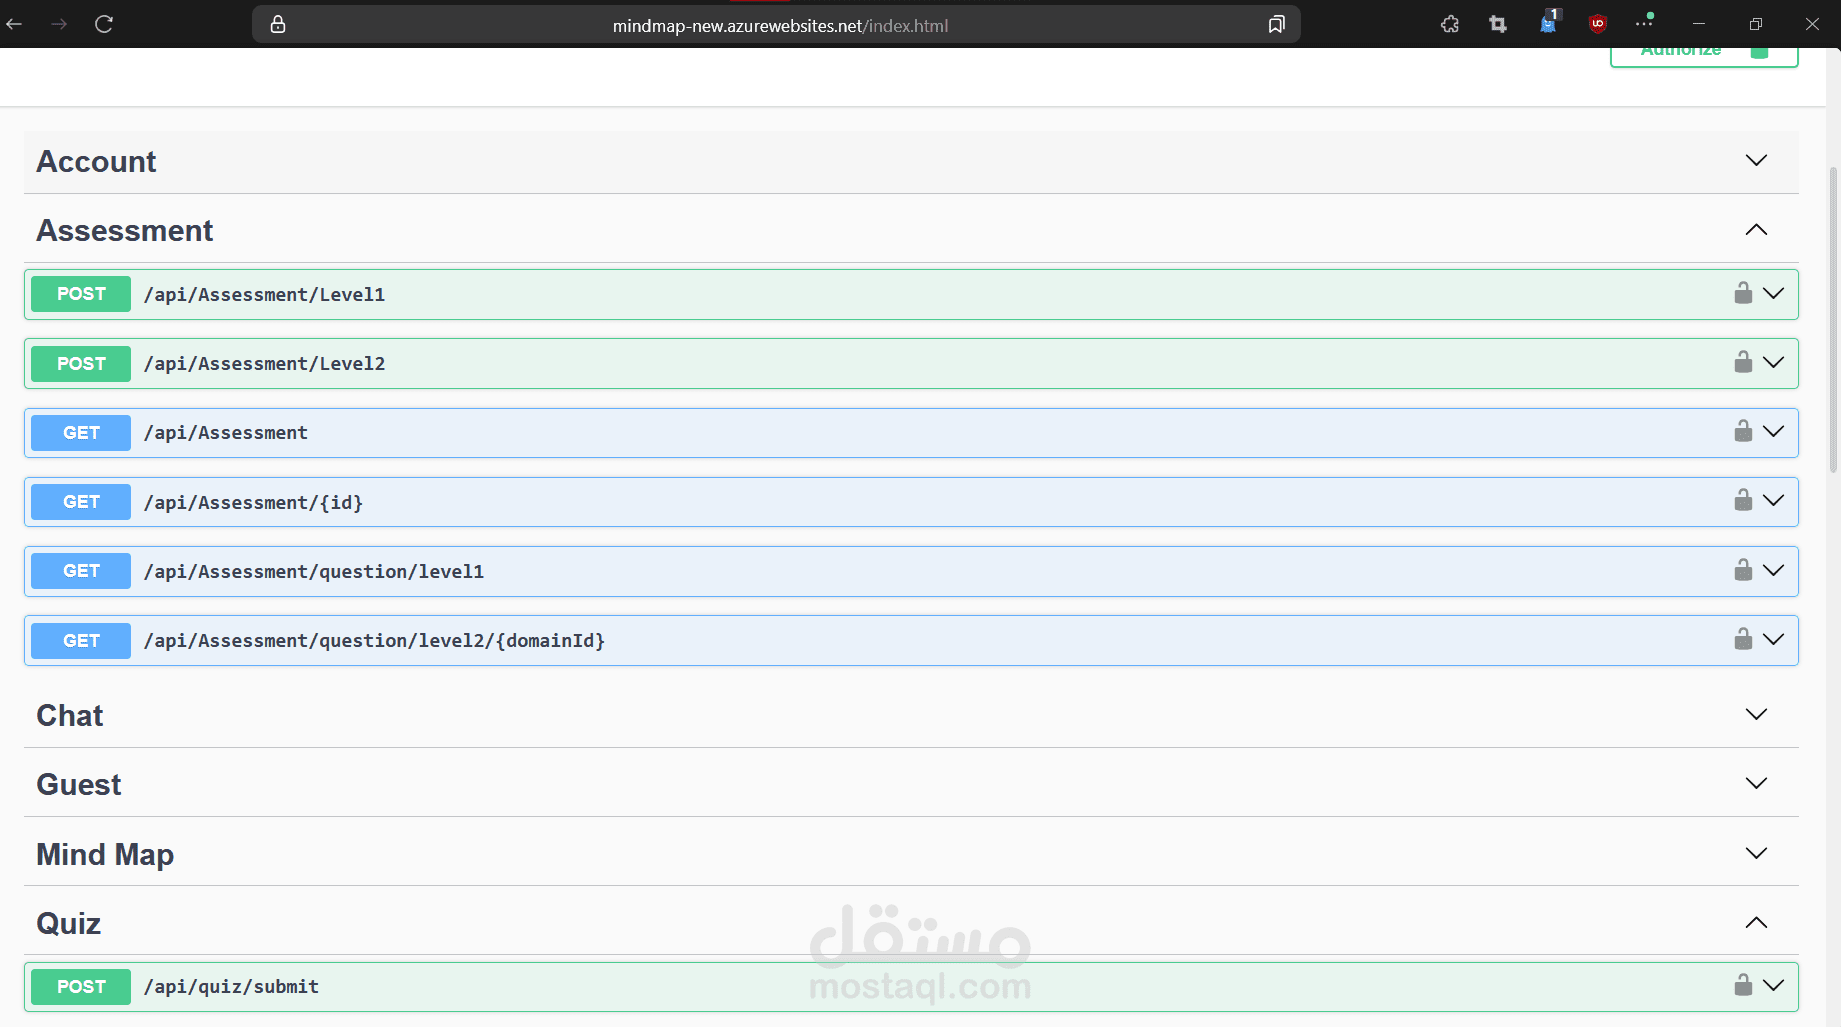The image size is (1841, 1027).
Task: Click the POST badge for /api/quiz/submit
Action: pos(81,986)
